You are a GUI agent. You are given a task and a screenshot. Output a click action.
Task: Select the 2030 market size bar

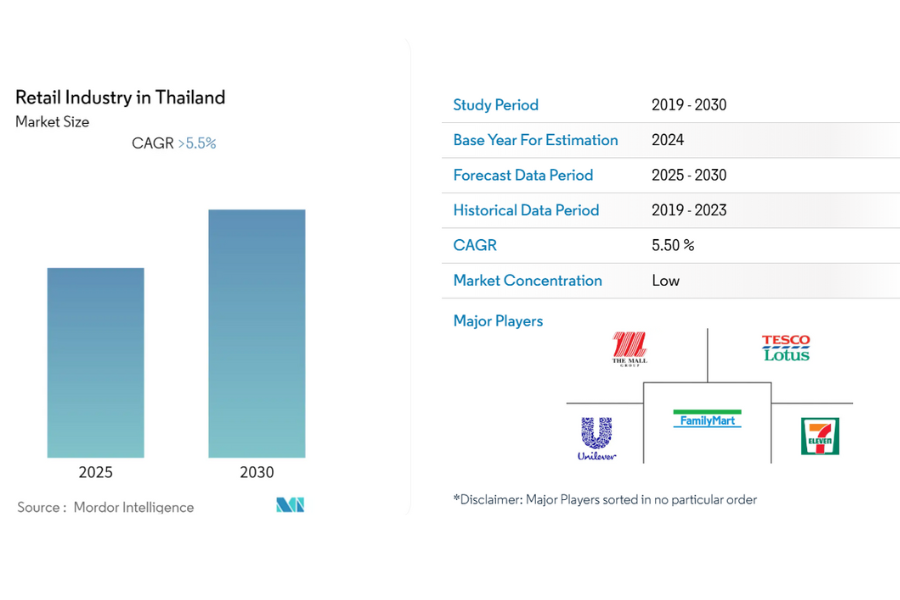click(257, 333)
